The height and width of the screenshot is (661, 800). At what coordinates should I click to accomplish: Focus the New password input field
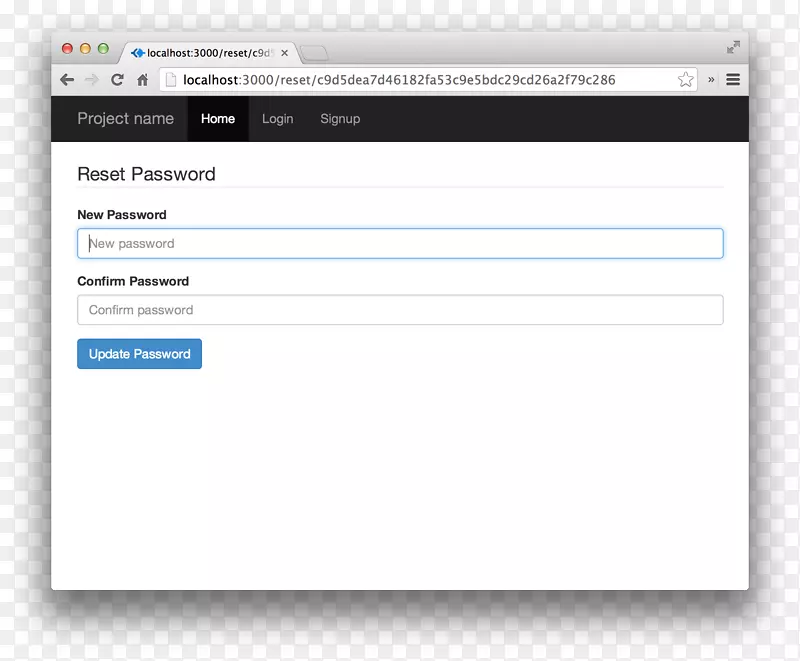pyautogui.click(x=400, y=243)
